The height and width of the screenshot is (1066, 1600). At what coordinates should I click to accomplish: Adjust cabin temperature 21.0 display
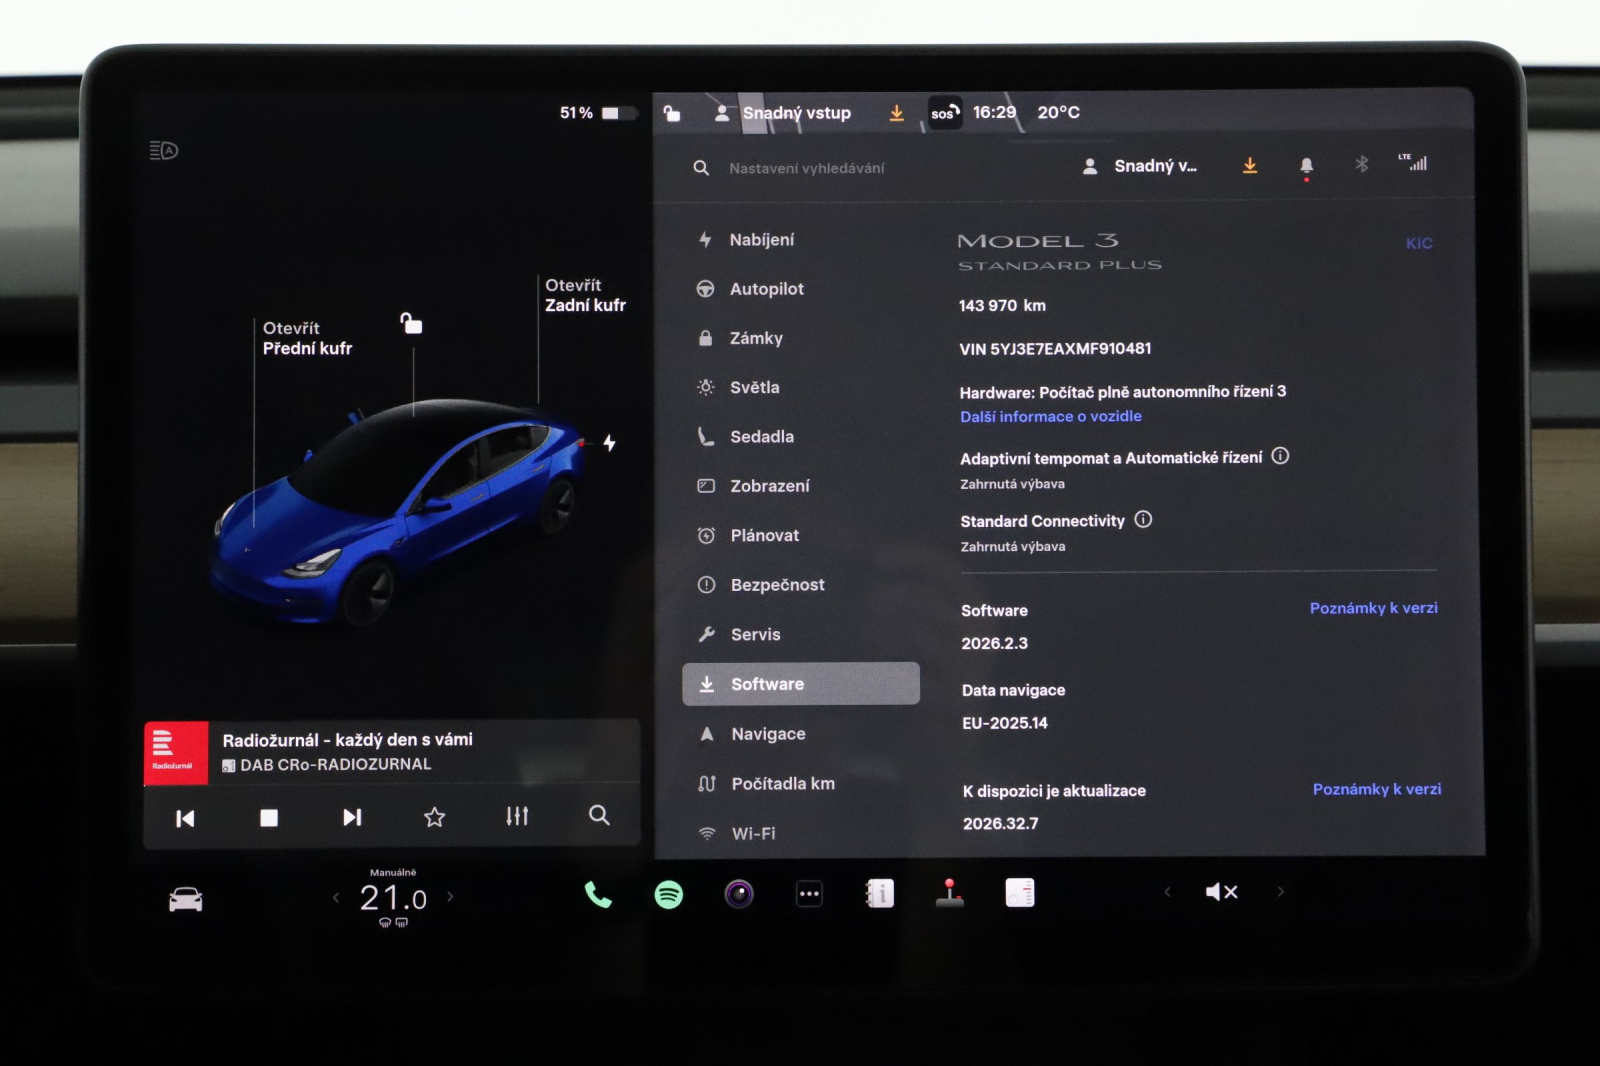pos(393,898)
